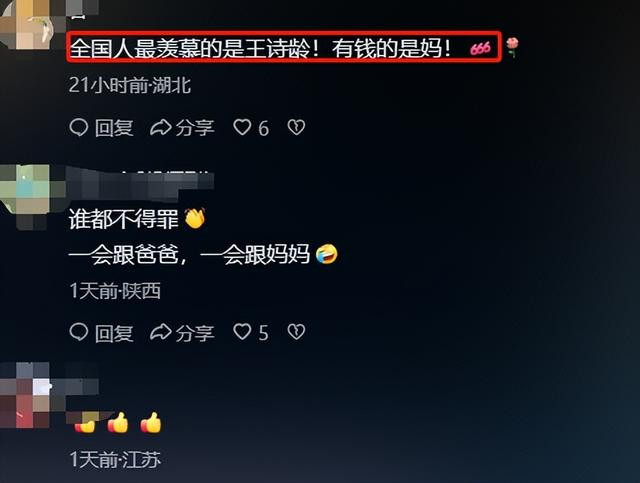Dislike the 谁都不得罪 comment with broken heart
Image resolution: width=640 pixels, height=483 pixels.
pyautogui.click(x=296, y=332)
